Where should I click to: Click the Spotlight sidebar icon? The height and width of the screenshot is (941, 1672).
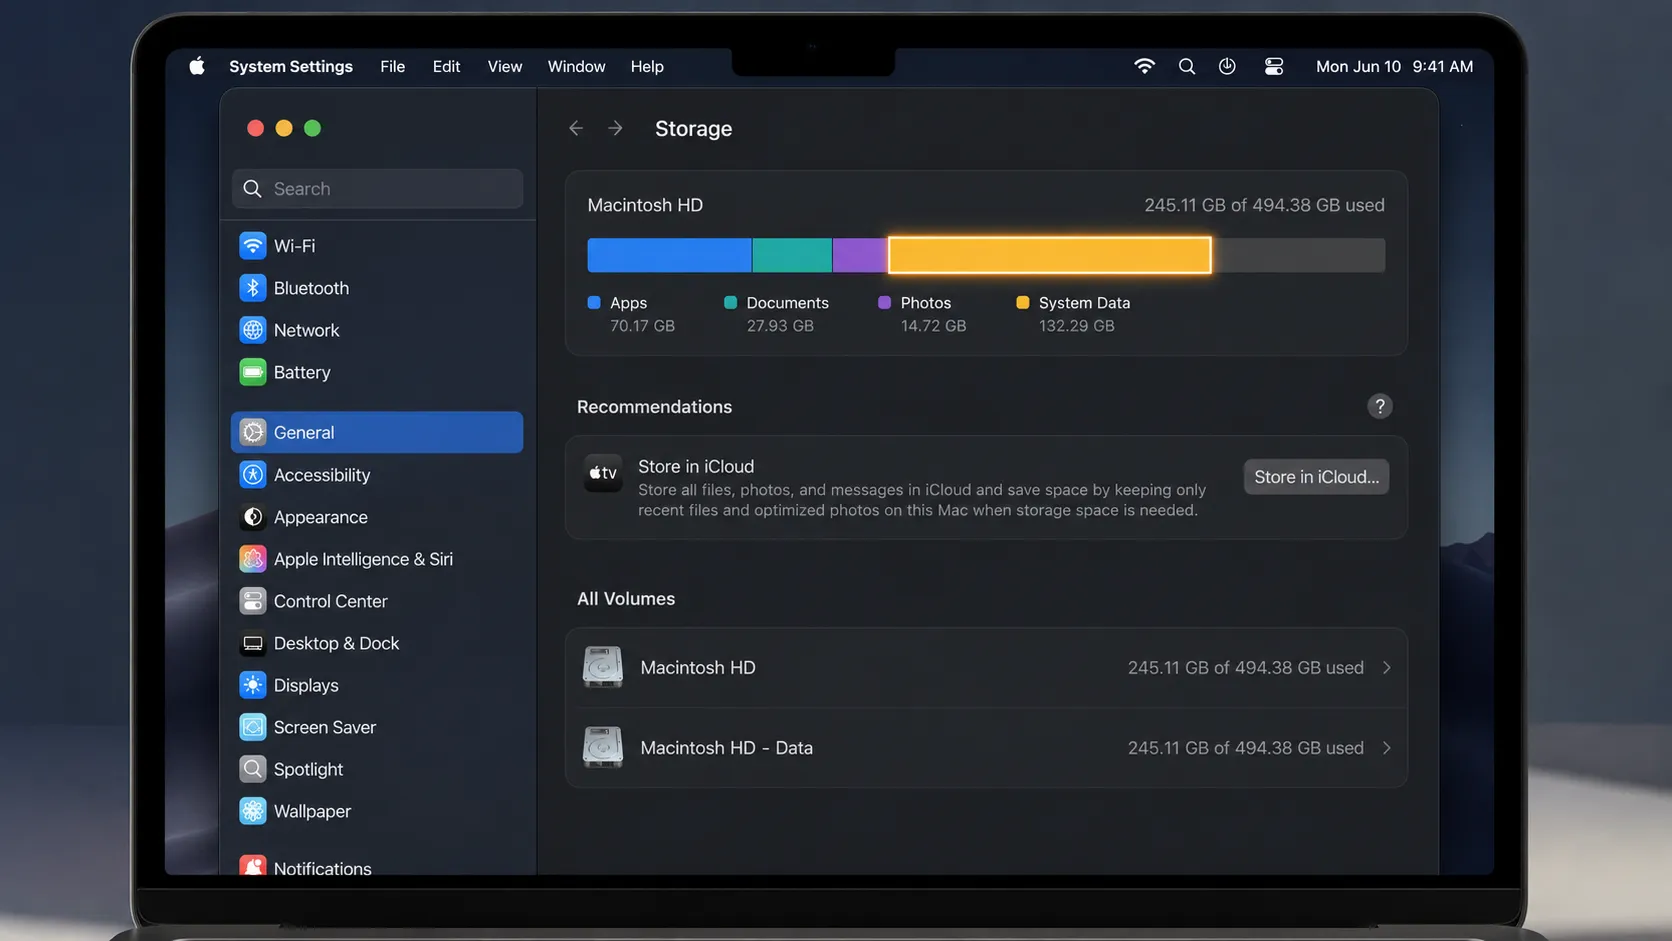253,769
